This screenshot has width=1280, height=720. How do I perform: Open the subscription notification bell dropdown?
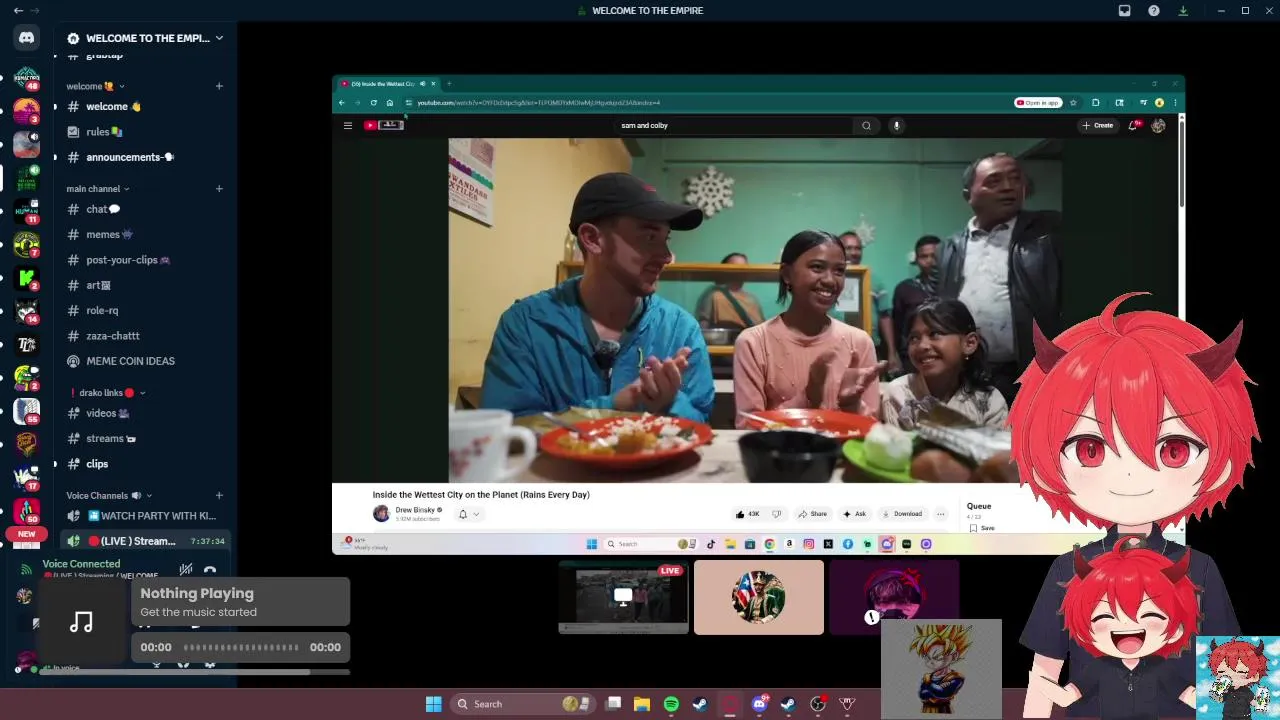coord(468,514)
